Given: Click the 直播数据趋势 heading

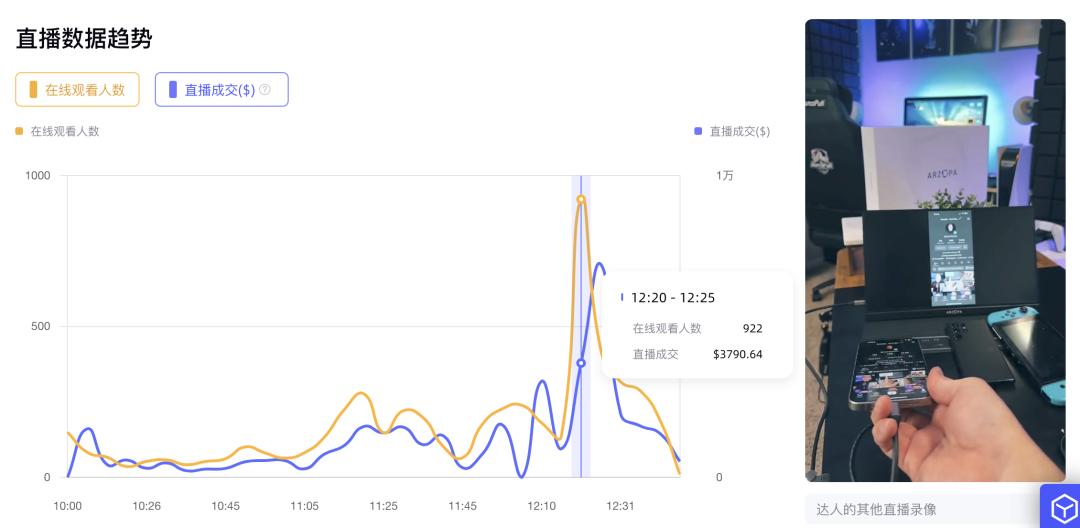Looking at the screenshot, I should pos(84,39).
